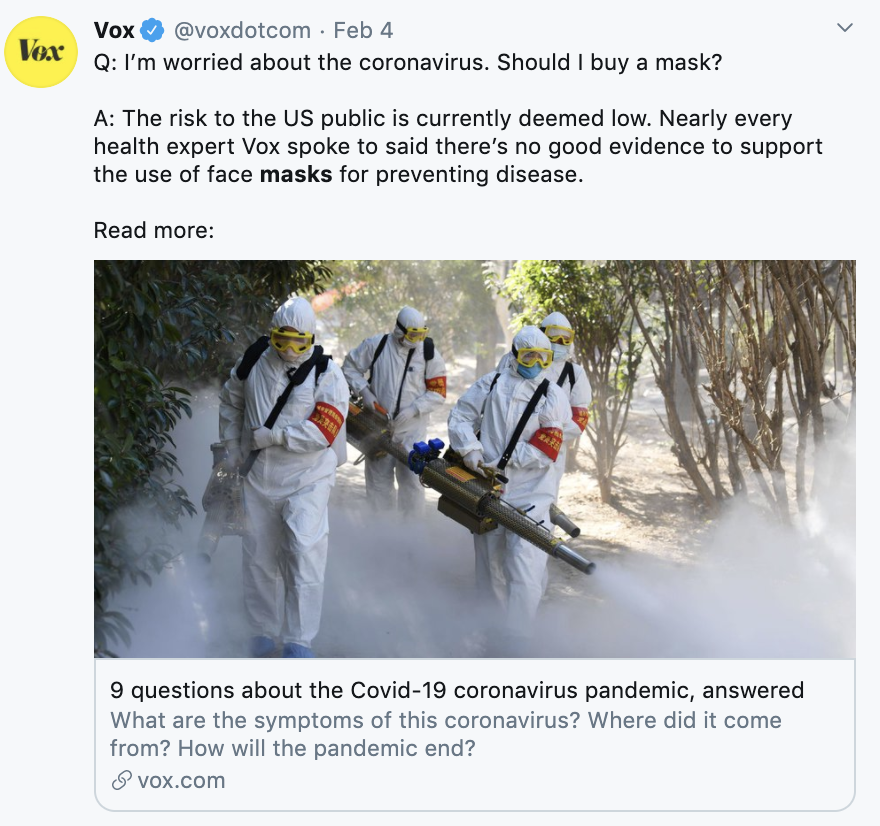Screen dimensions: 880x826
Task: Open the yellow Vox profile avatar
Action: click(41, 52)
